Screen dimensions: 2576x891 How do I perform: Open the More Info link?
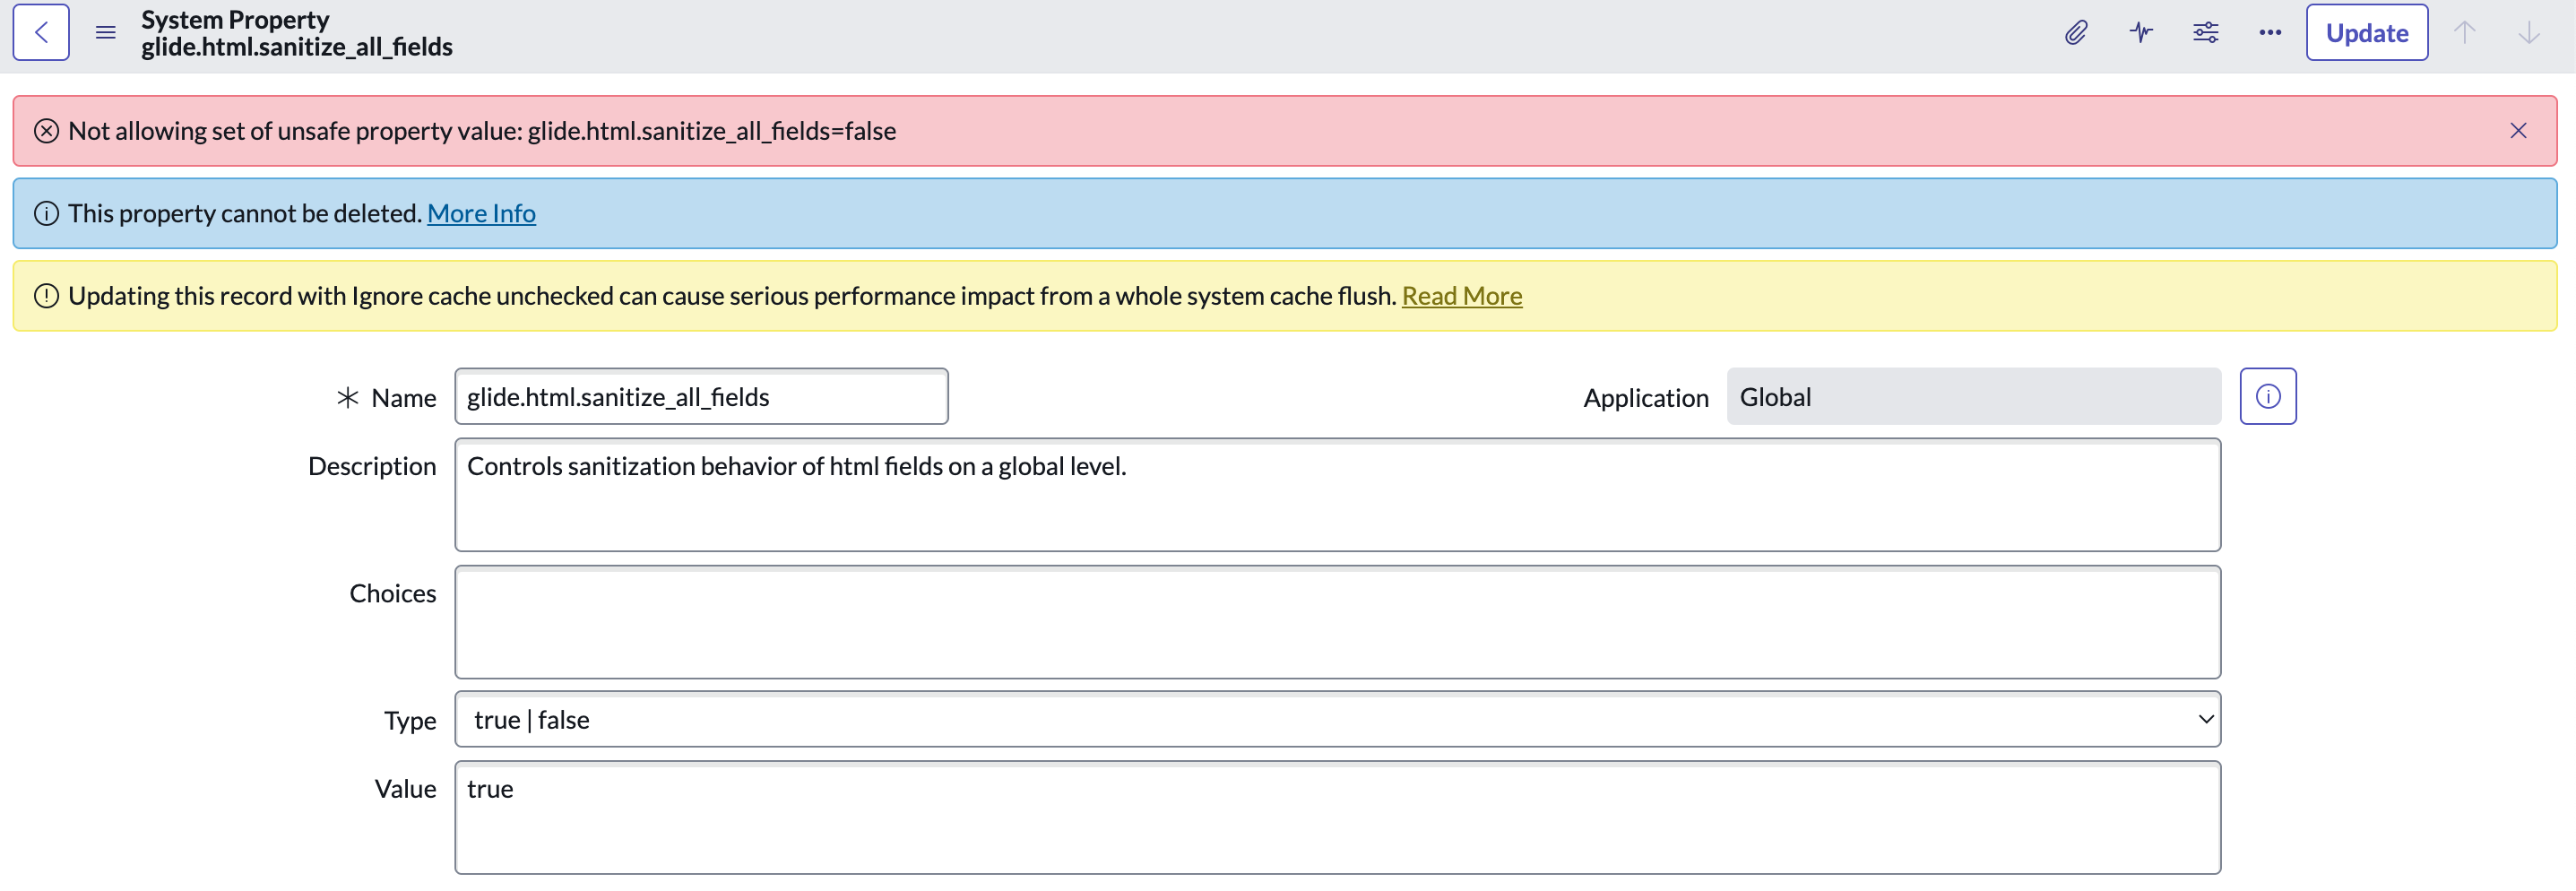click(x=481, y=214)
